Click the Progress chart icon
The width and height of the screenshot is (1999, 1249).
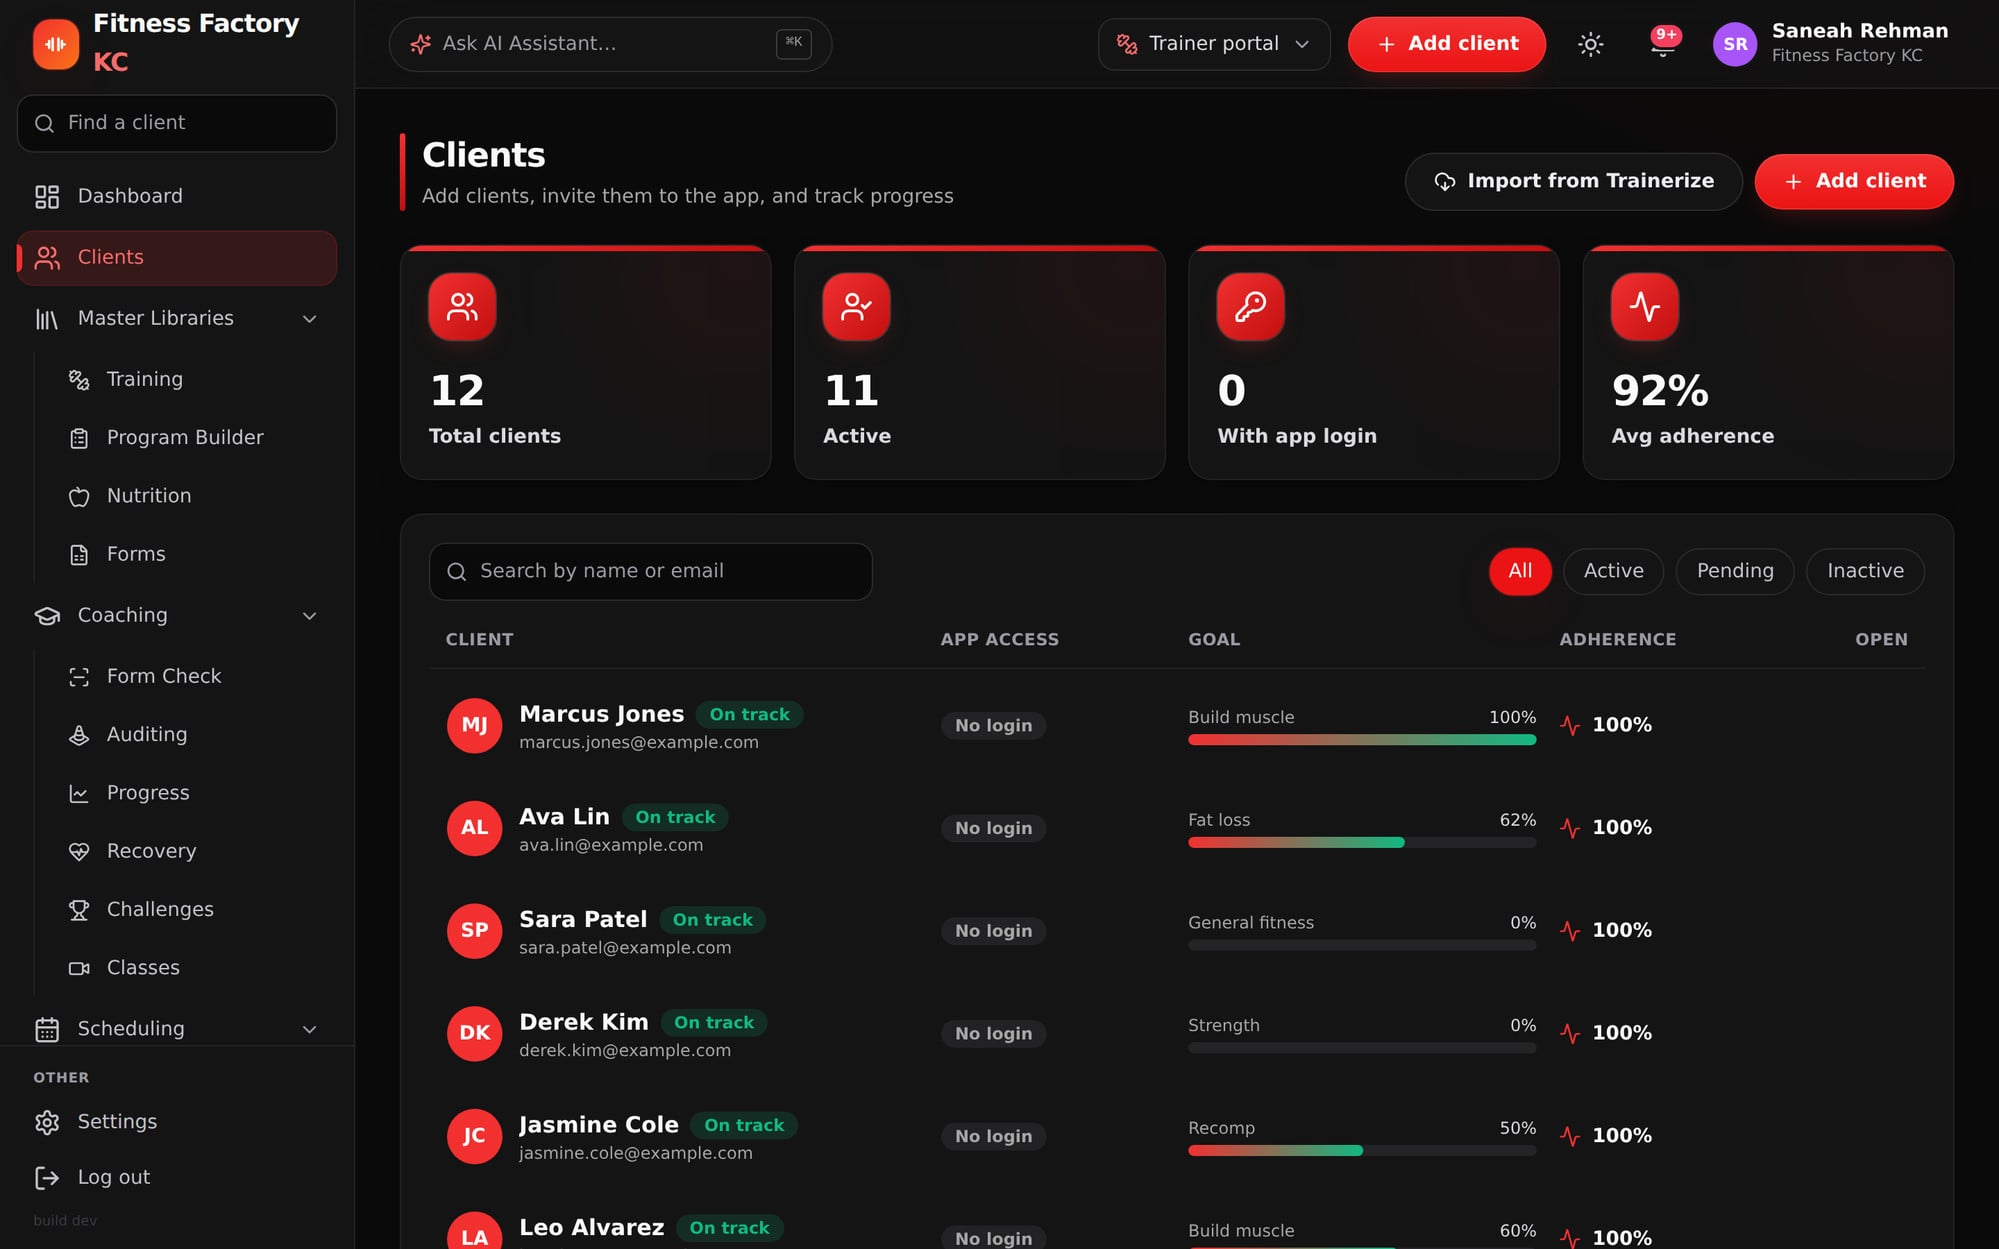79,793
